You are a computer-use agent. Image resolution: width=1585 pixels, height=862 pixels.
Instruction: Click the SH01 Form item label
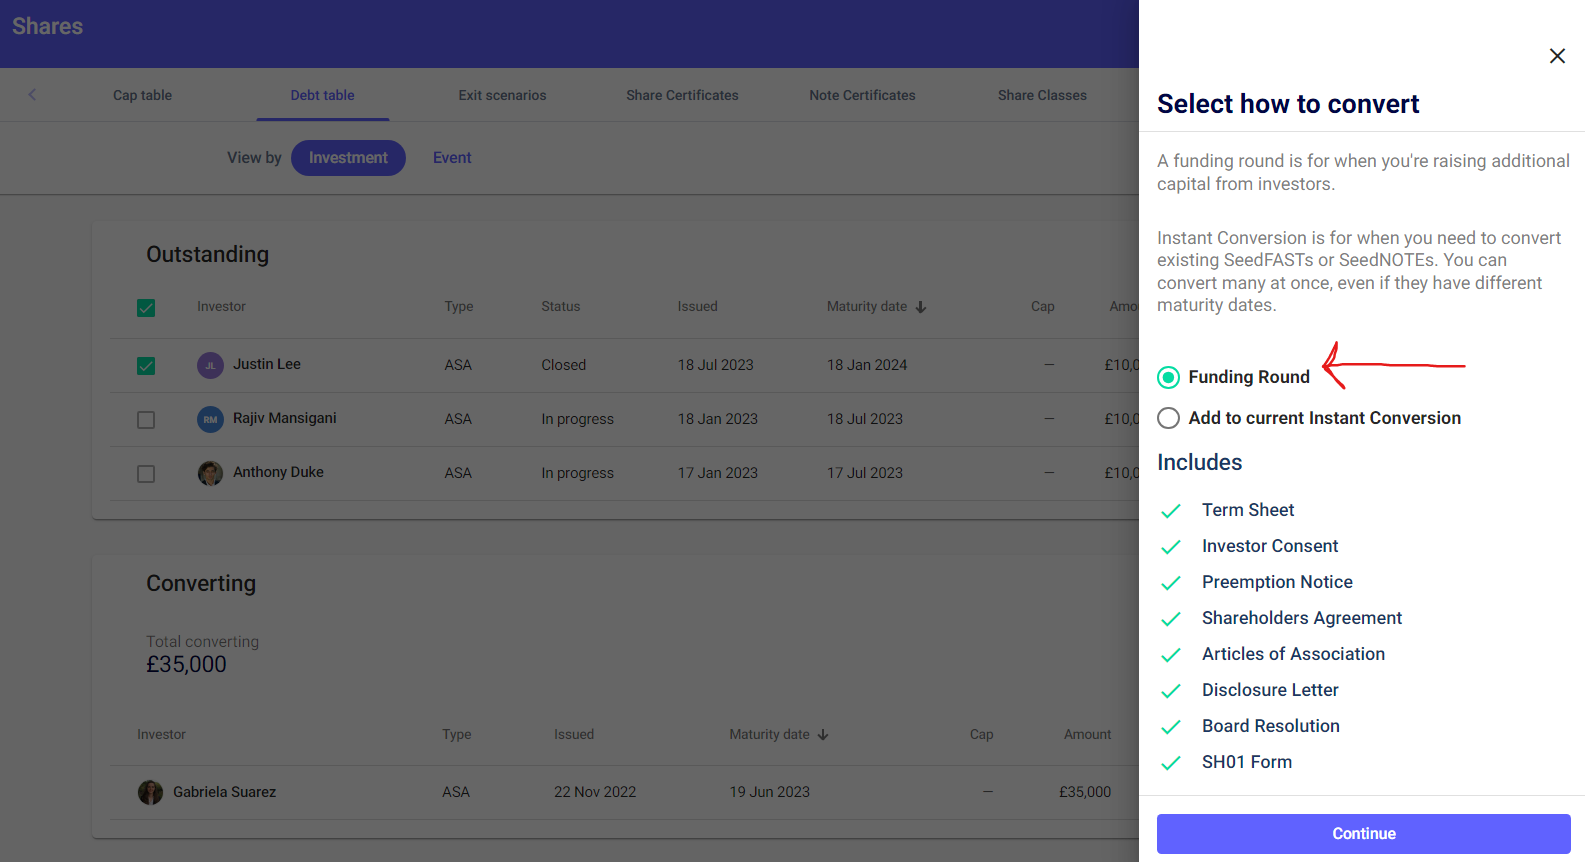[x=1247, y=762]
